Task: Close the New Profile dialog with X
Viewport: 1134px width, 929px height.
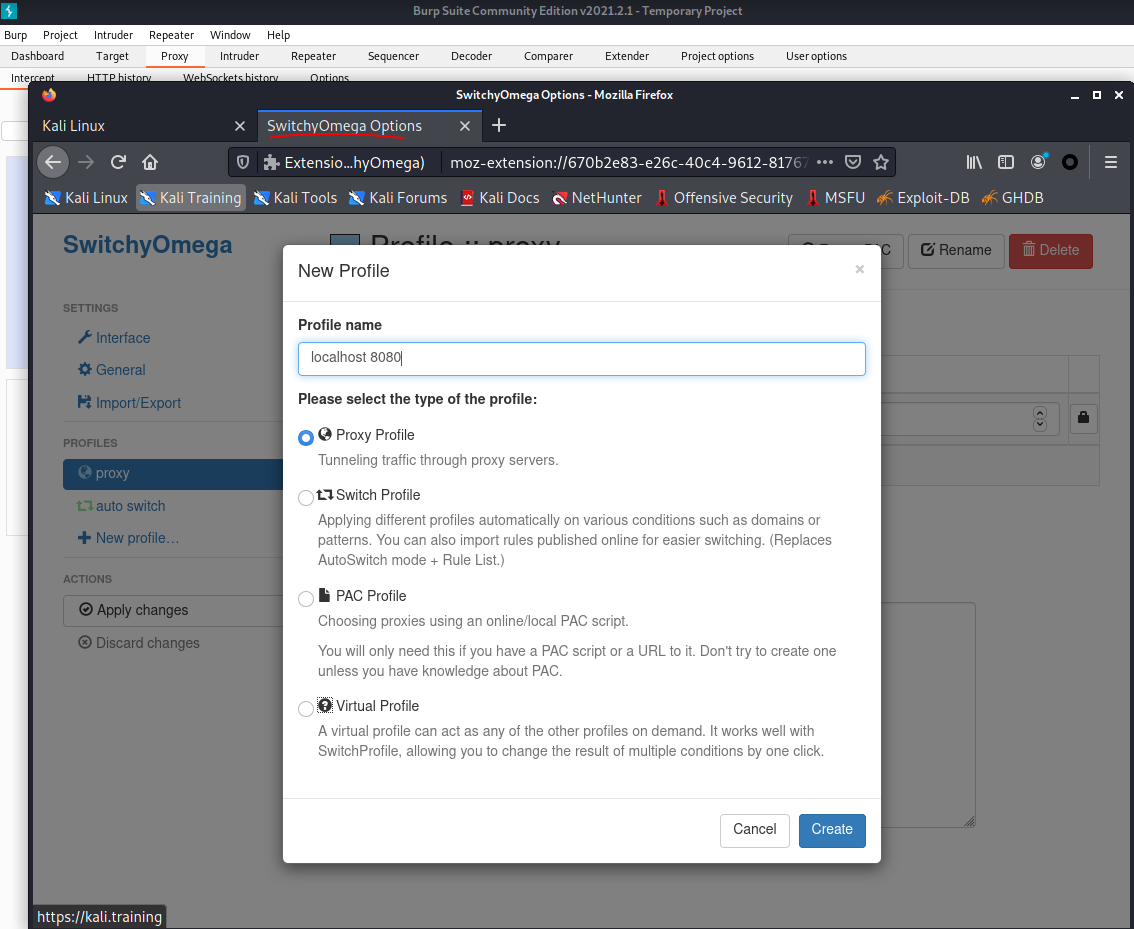Action: (859, 269)
